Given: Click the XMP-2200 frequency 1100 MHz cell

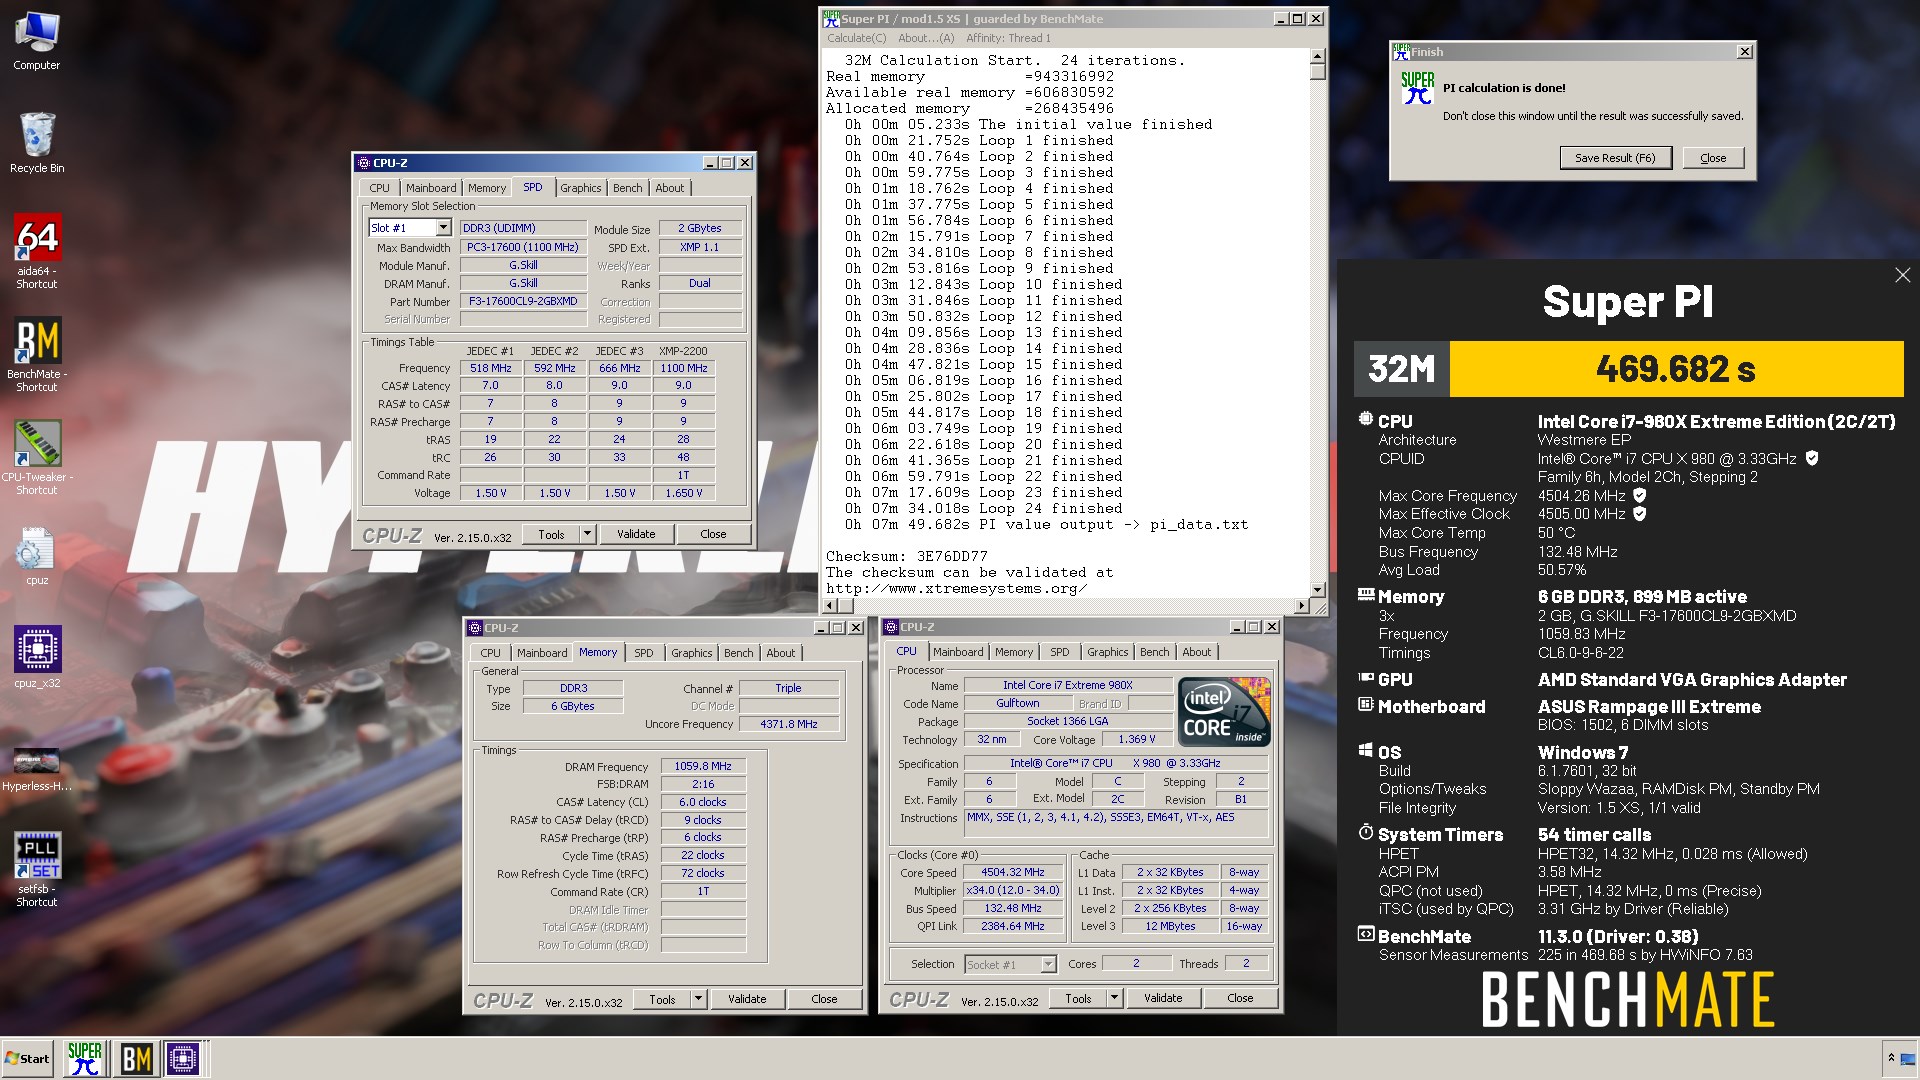Looking at the screenshot, I should click(x=684, y=368).
